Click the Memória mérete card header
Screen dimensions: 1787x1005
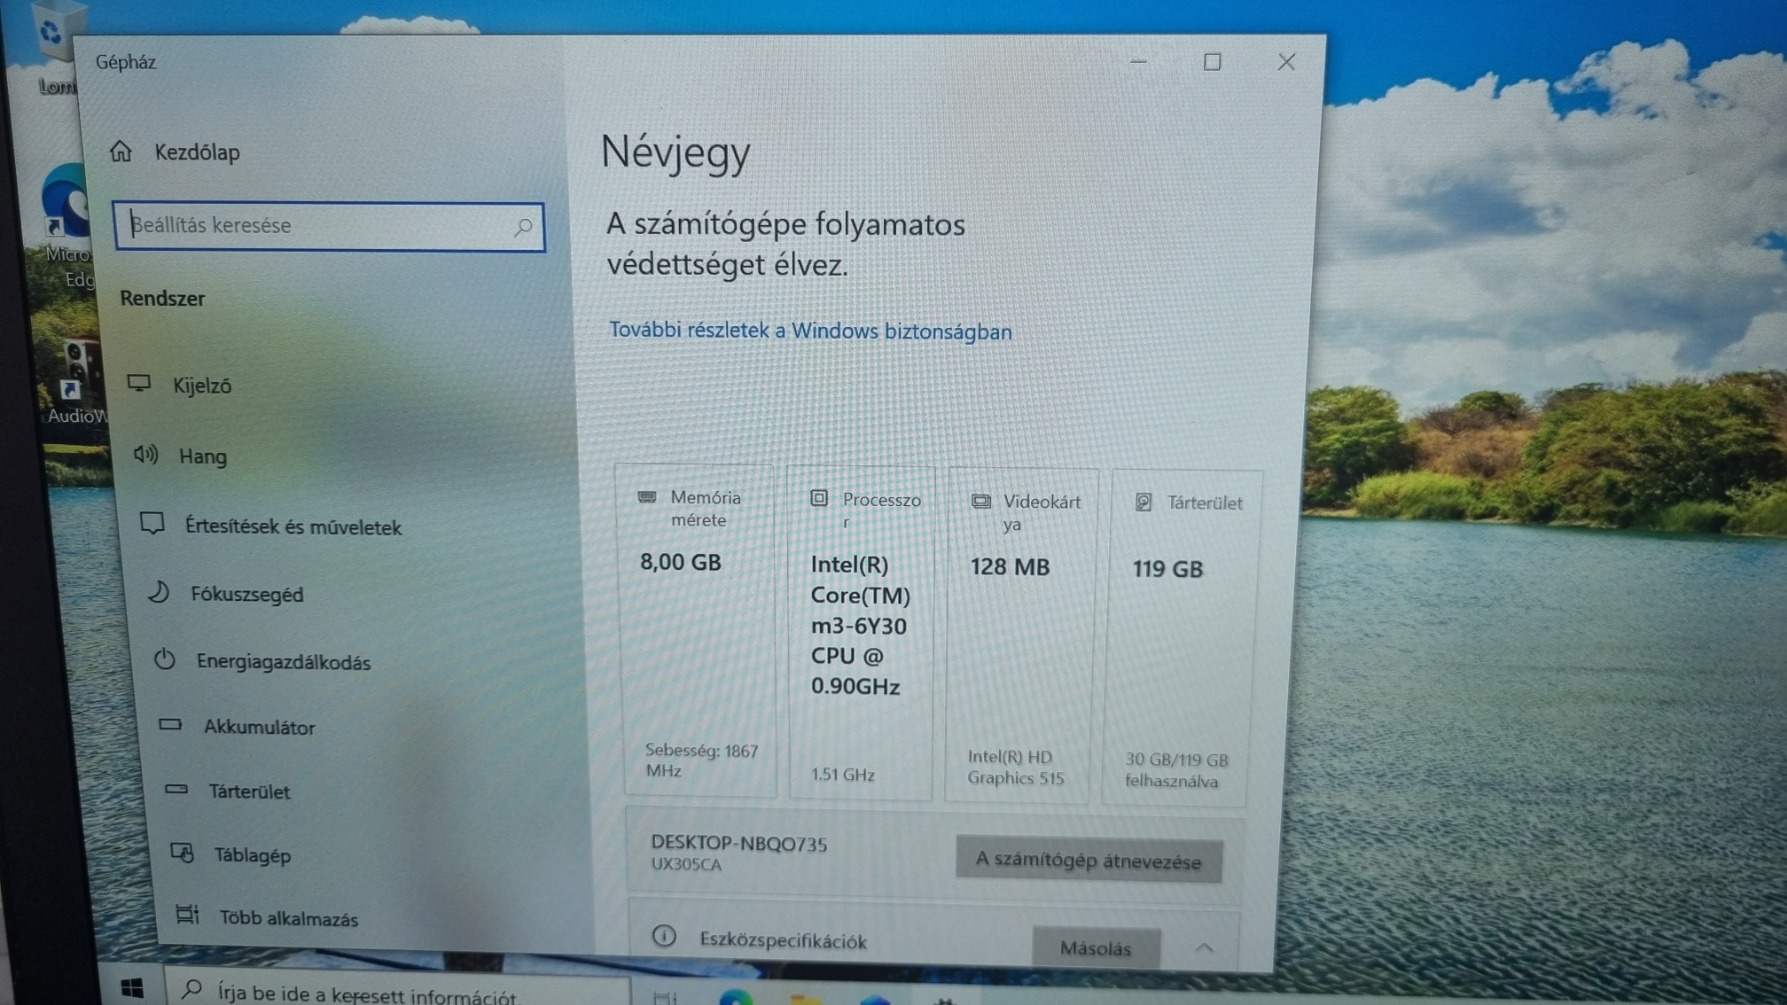690,508
